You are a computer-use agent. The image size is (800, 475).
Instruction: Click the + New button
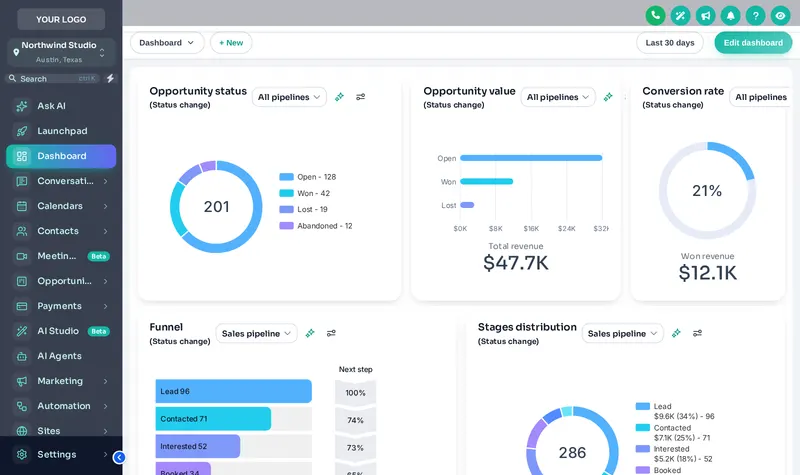click(231, 43)
